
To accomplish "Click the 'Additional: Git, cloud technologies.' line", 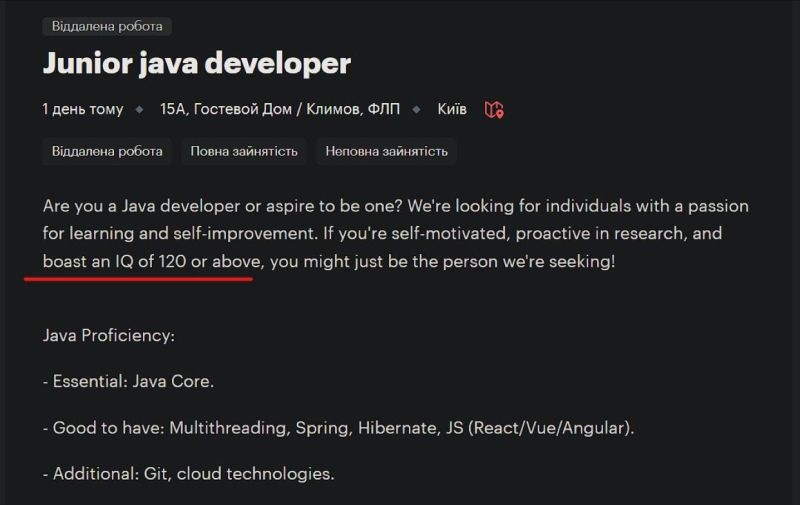I will [189, 474].
